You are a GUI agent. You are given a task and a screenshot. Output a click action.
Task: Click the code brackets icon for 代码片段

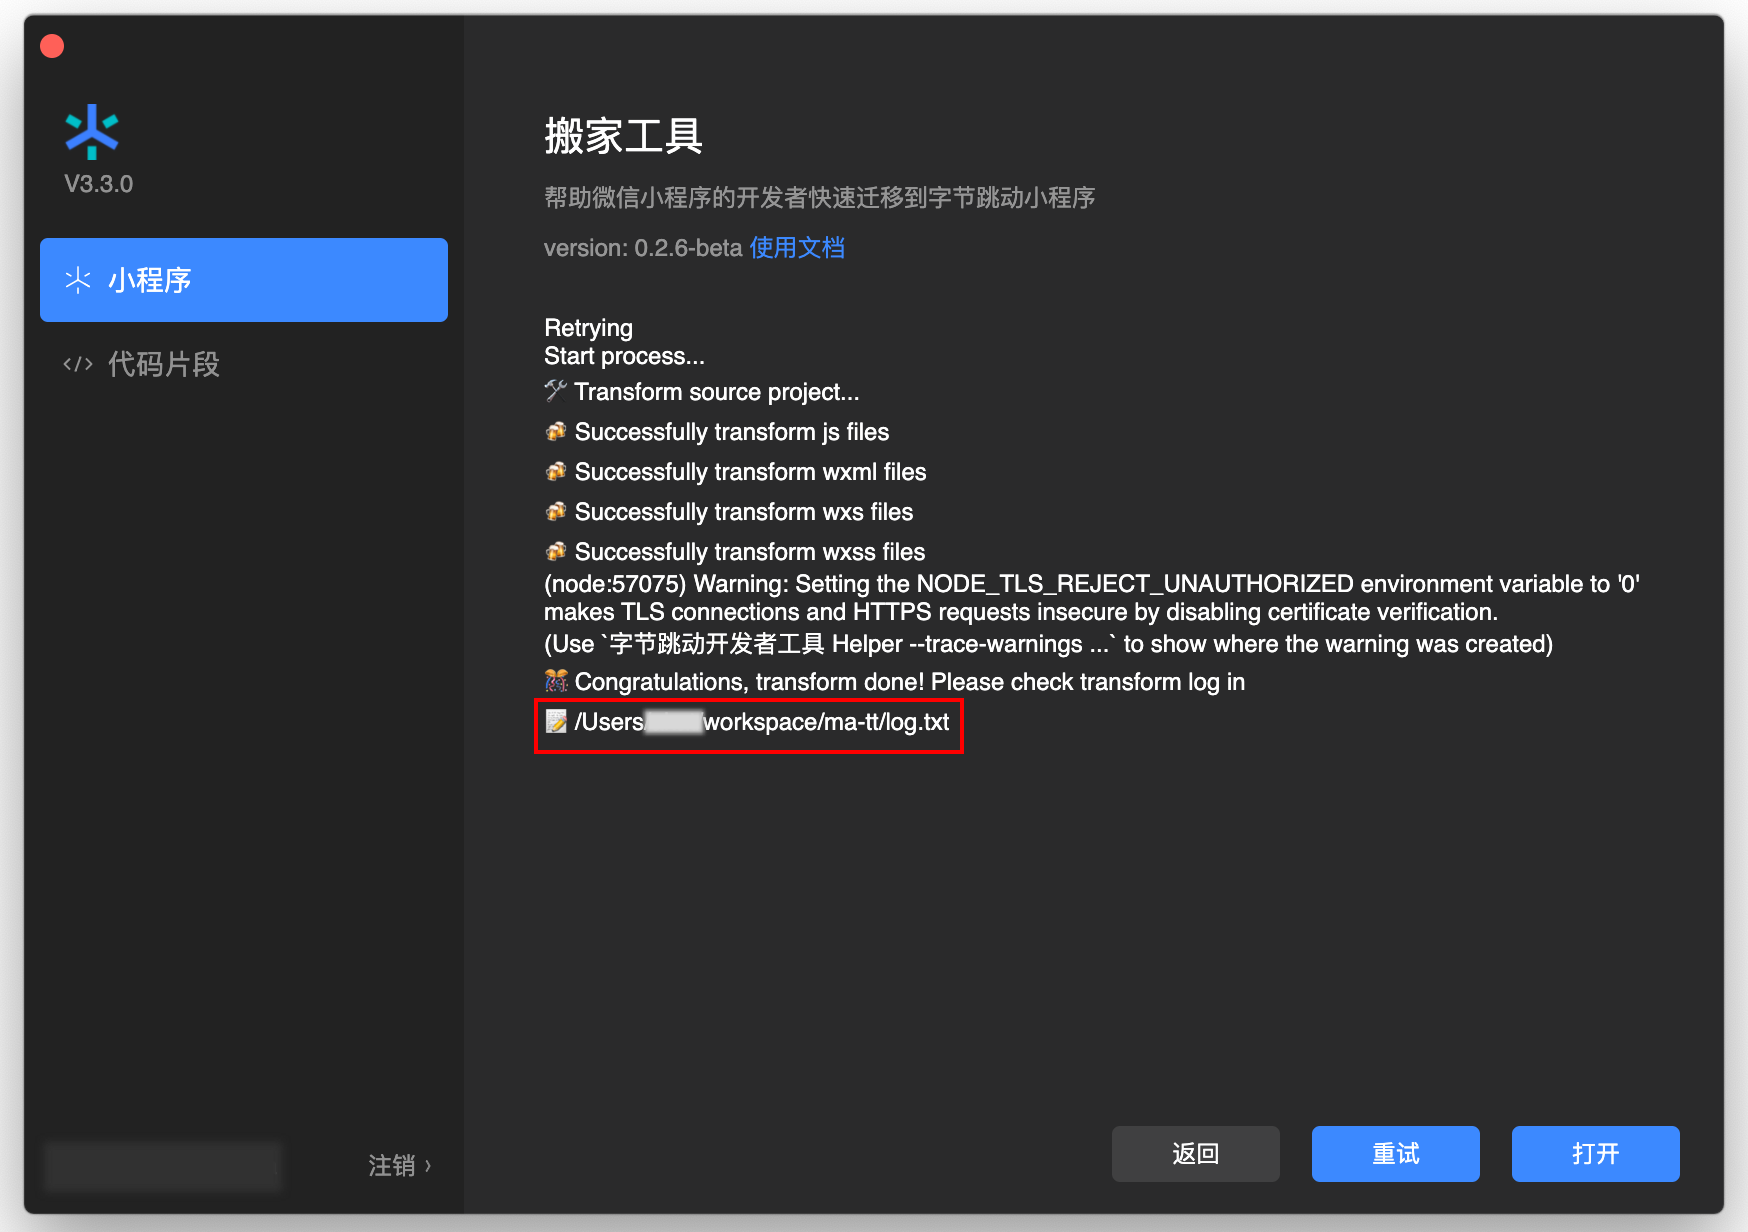[78, 364]
